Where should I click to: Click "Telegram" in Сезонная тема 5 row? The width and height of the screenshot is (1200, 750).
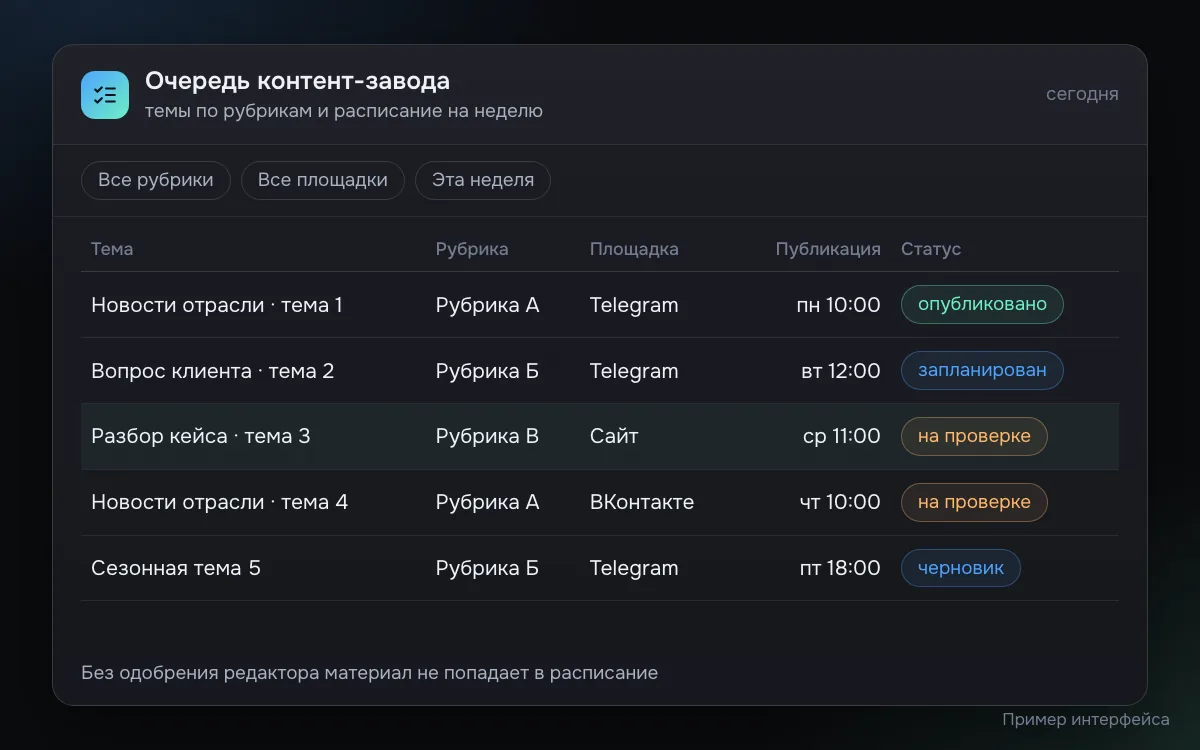pos(634,568)
